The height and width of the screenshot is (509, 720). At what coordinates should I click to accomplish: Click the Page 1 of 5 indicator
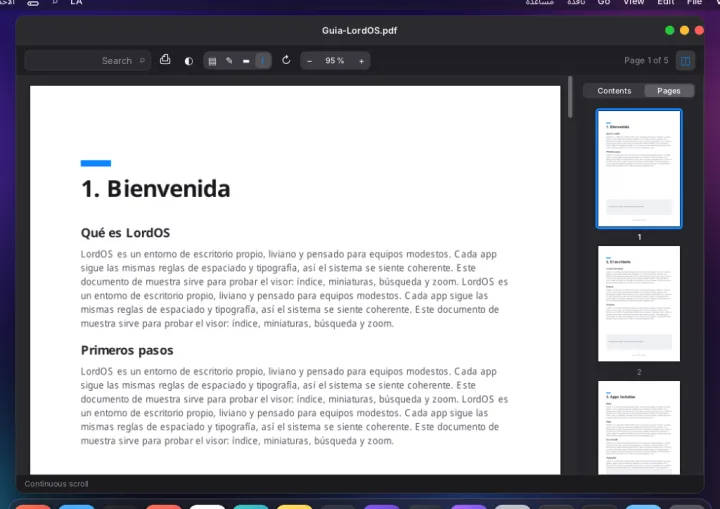(x=646, y=61)
